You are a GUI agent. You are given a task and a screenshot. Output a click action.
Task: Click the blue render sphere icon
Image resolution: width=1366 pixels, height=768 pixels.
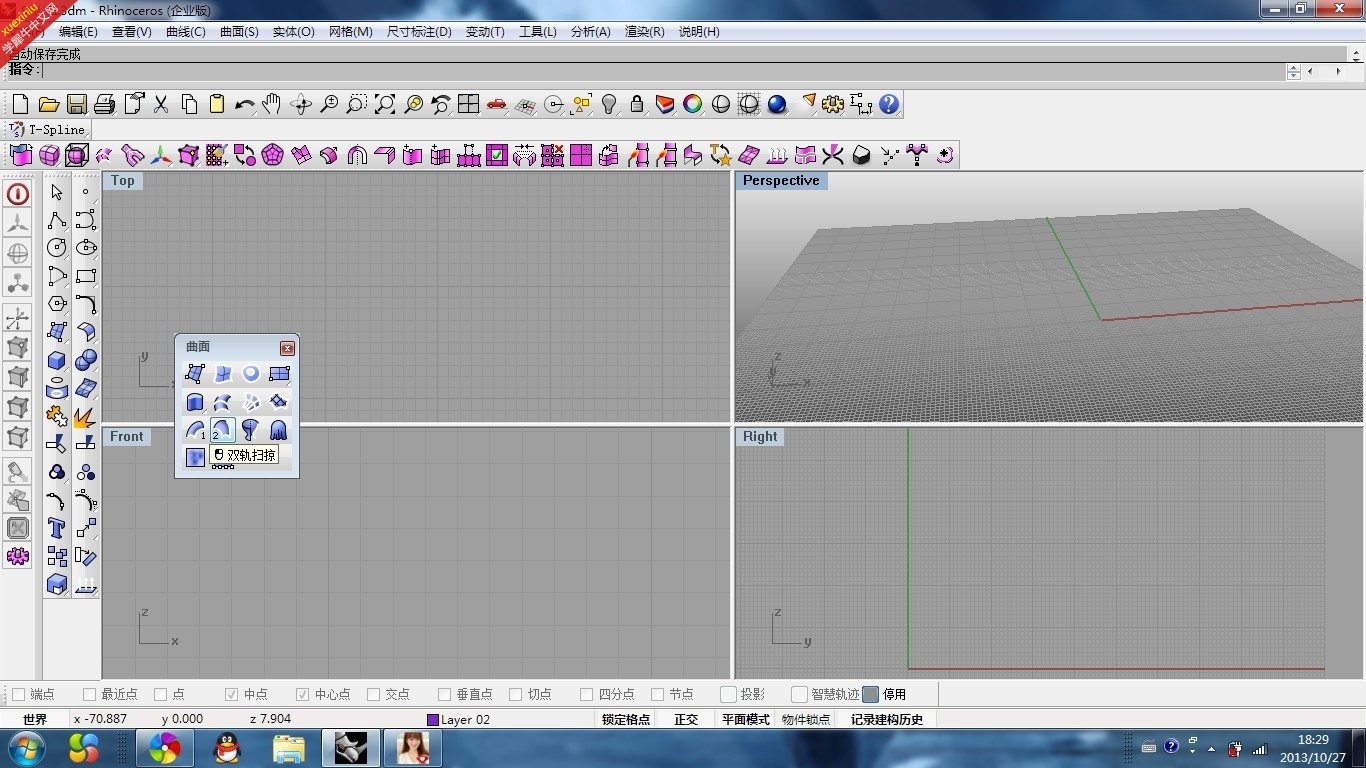pyautogui.click(x=777, y=104)
